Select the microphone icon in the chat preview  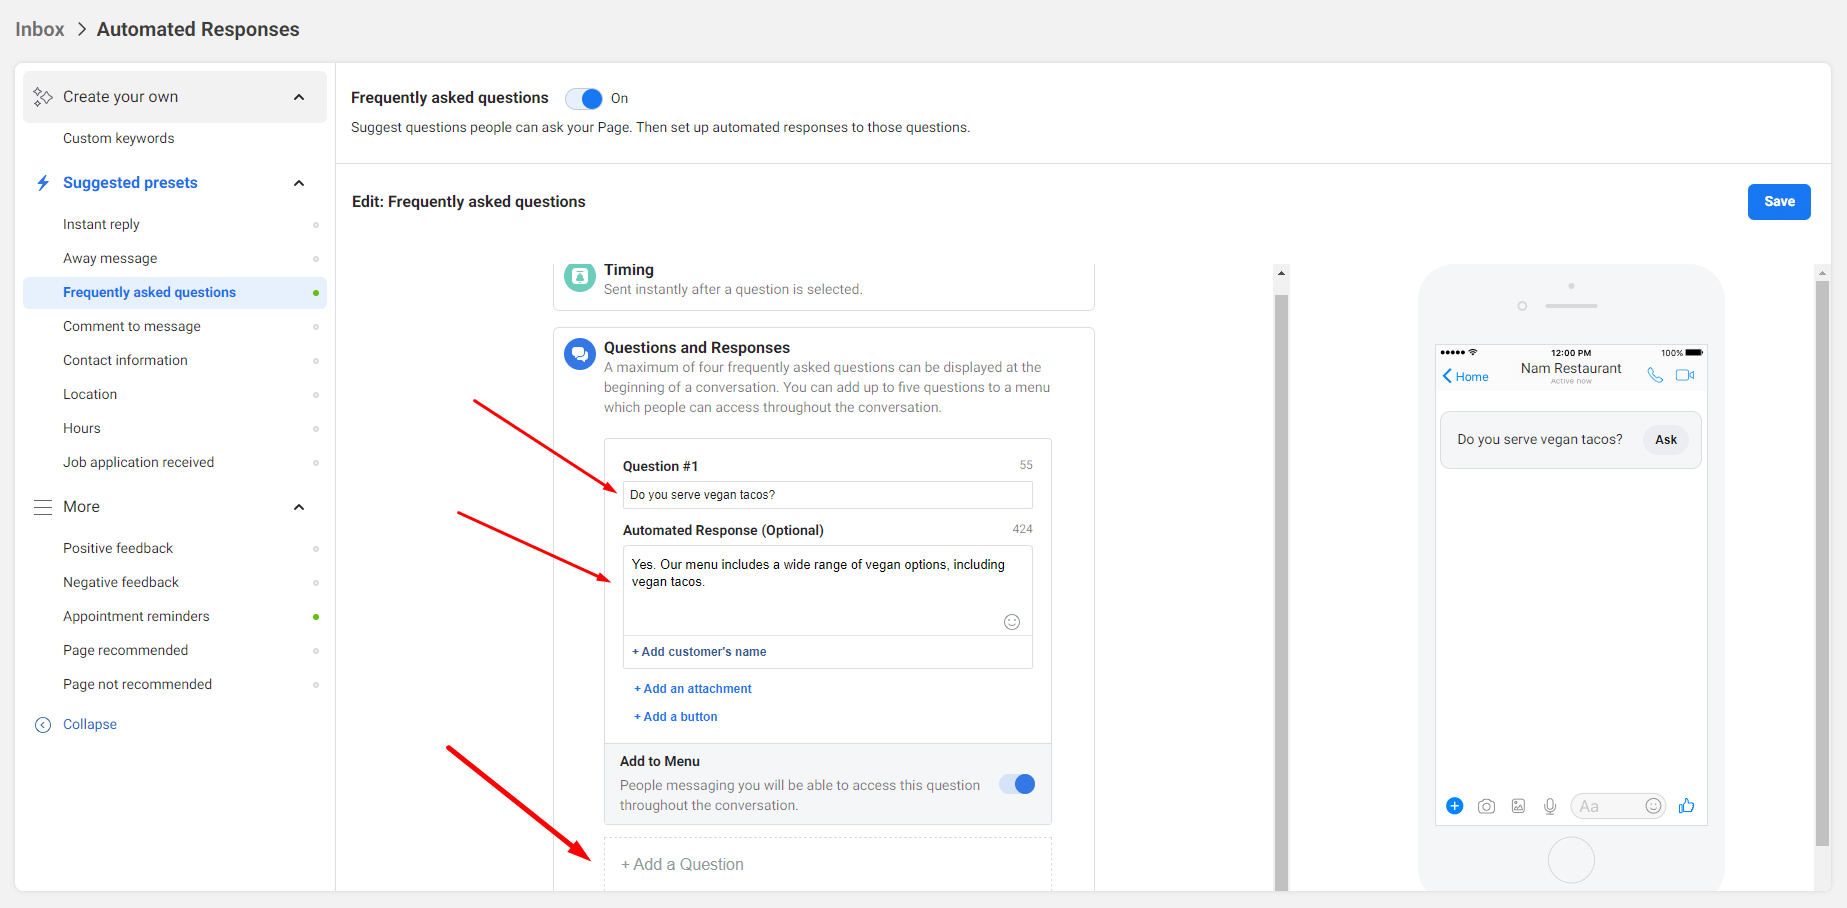[x=1550, y=806]
